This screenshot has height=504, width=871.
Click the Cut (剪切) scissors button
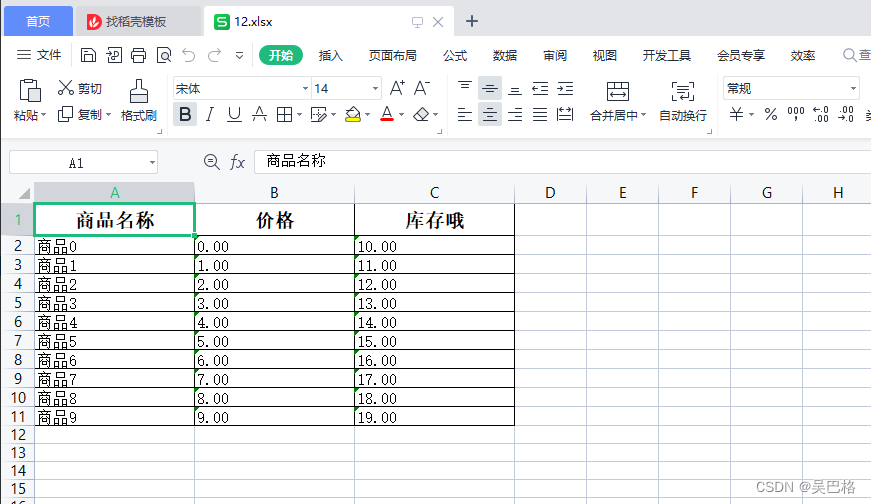point(80,88)
